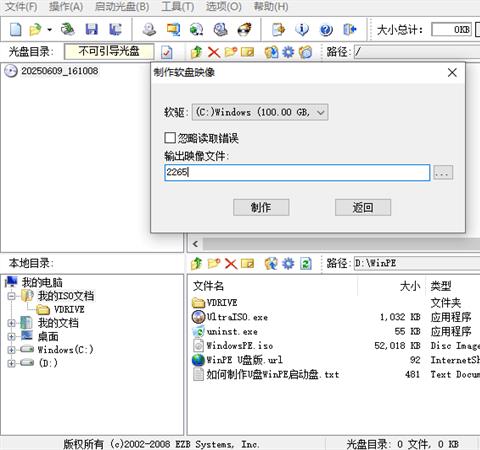Click the boot disc properties icon after 不可引导光盘
480x450 pixels.
tap(167, 52)
